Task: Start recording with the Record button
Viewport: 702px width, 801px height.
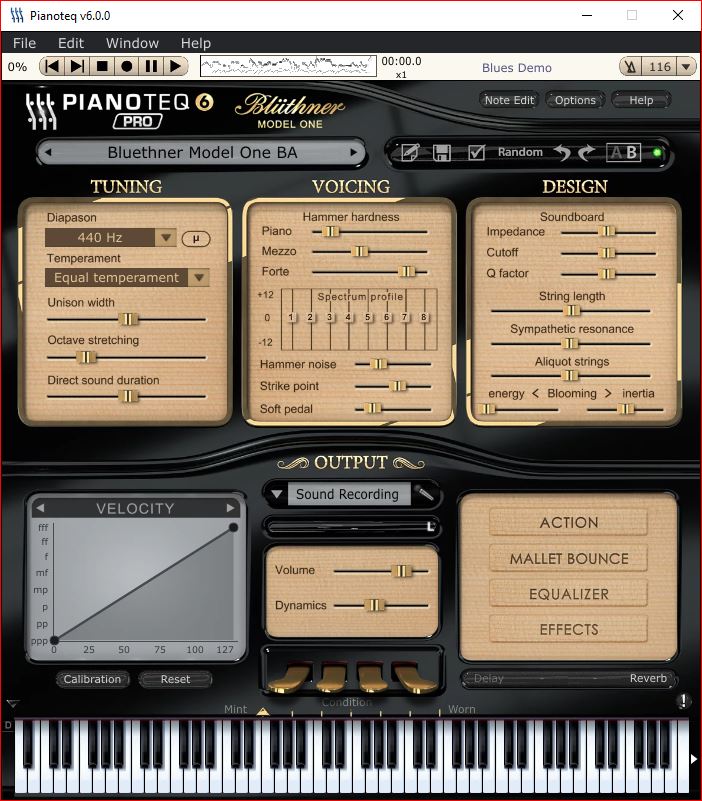Action: (x=127, y=66)
